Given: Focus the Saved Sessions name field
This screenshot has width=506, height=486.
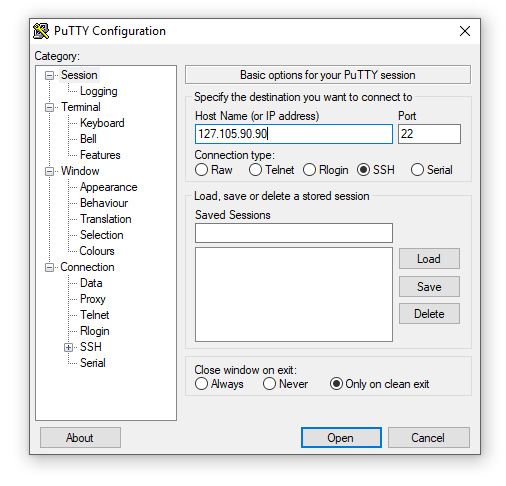Looking at the screenshot, I should pos(294,233).
